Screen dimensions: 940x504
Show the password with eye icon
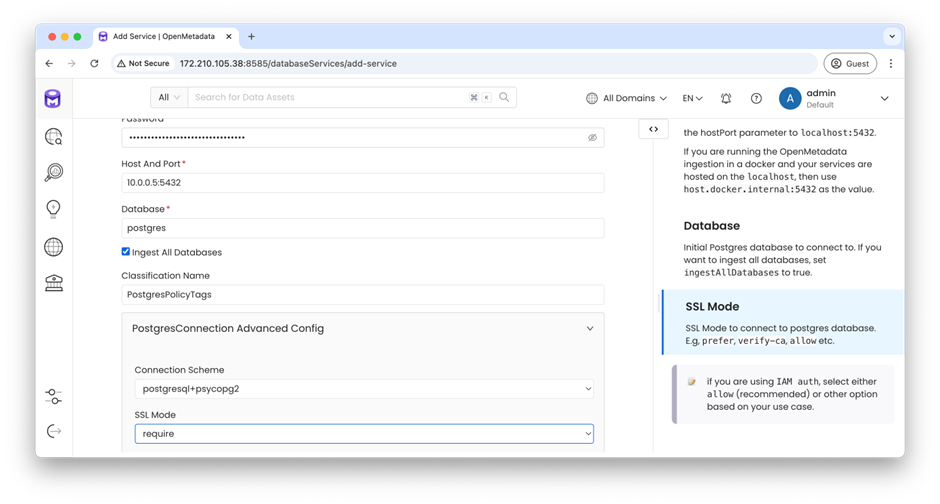pos(592,138)
